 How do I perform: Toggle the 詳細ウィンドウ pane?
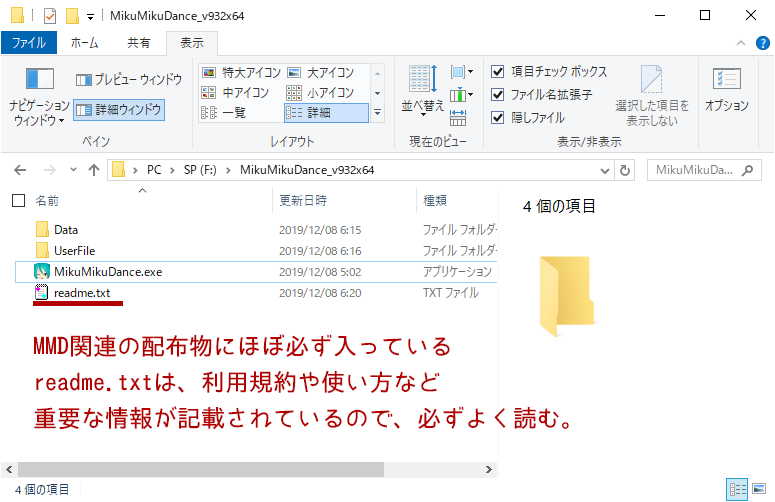(x=119, y=110)
